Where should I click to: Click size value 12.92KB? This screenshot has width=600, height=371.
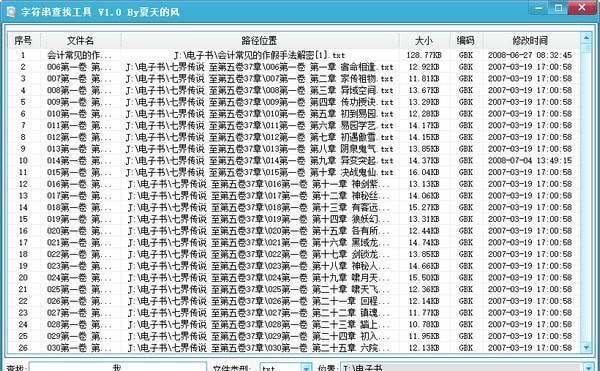click(424, 67)
